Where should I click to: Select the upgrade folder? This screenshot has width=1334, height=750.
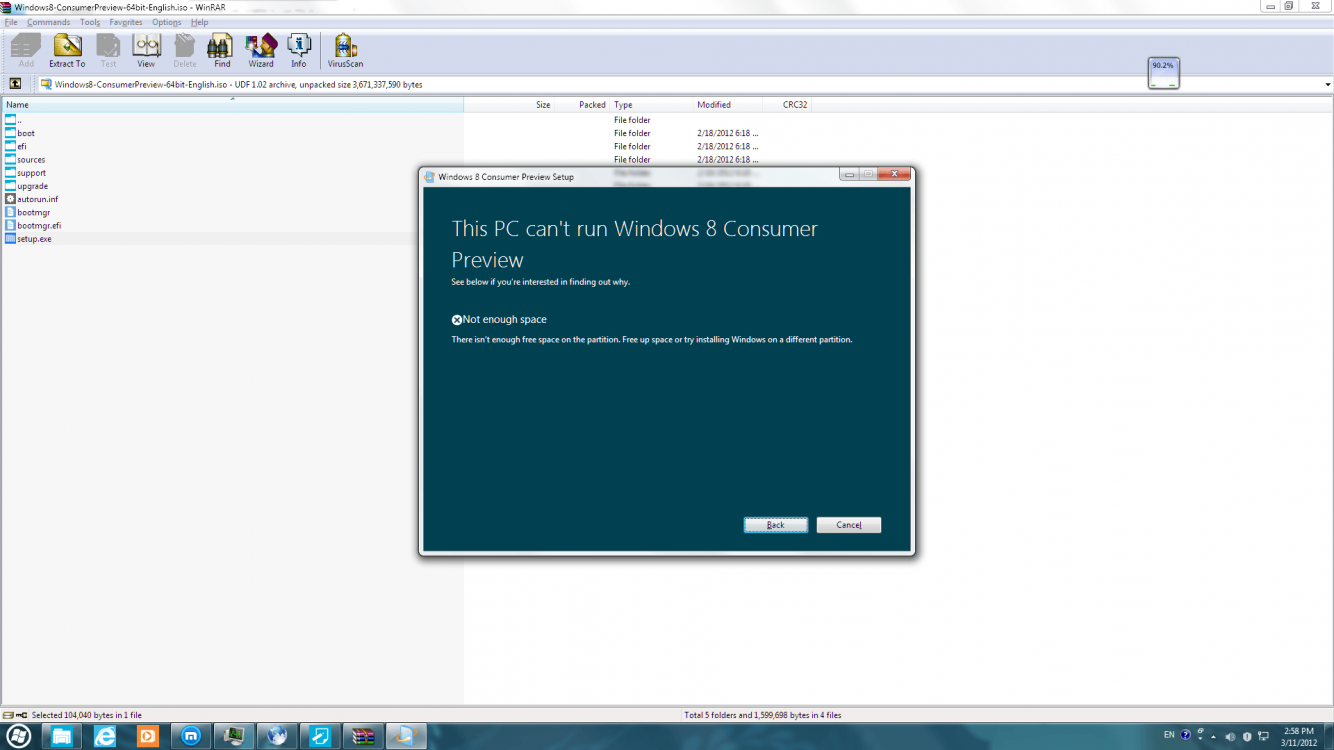tap(26, 186)
